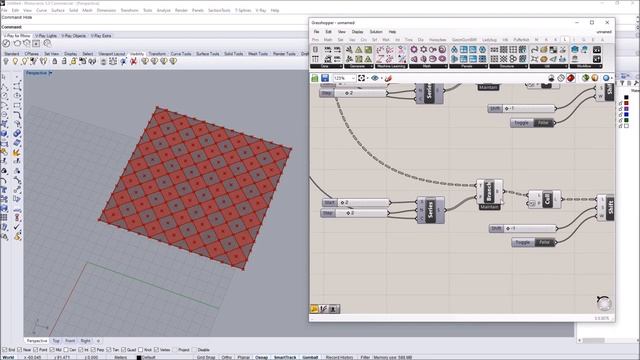The height and width of the screenshot is (360, 640).
Task: Click the Ortho button in the status bar
Action: [x=227, y=357]
